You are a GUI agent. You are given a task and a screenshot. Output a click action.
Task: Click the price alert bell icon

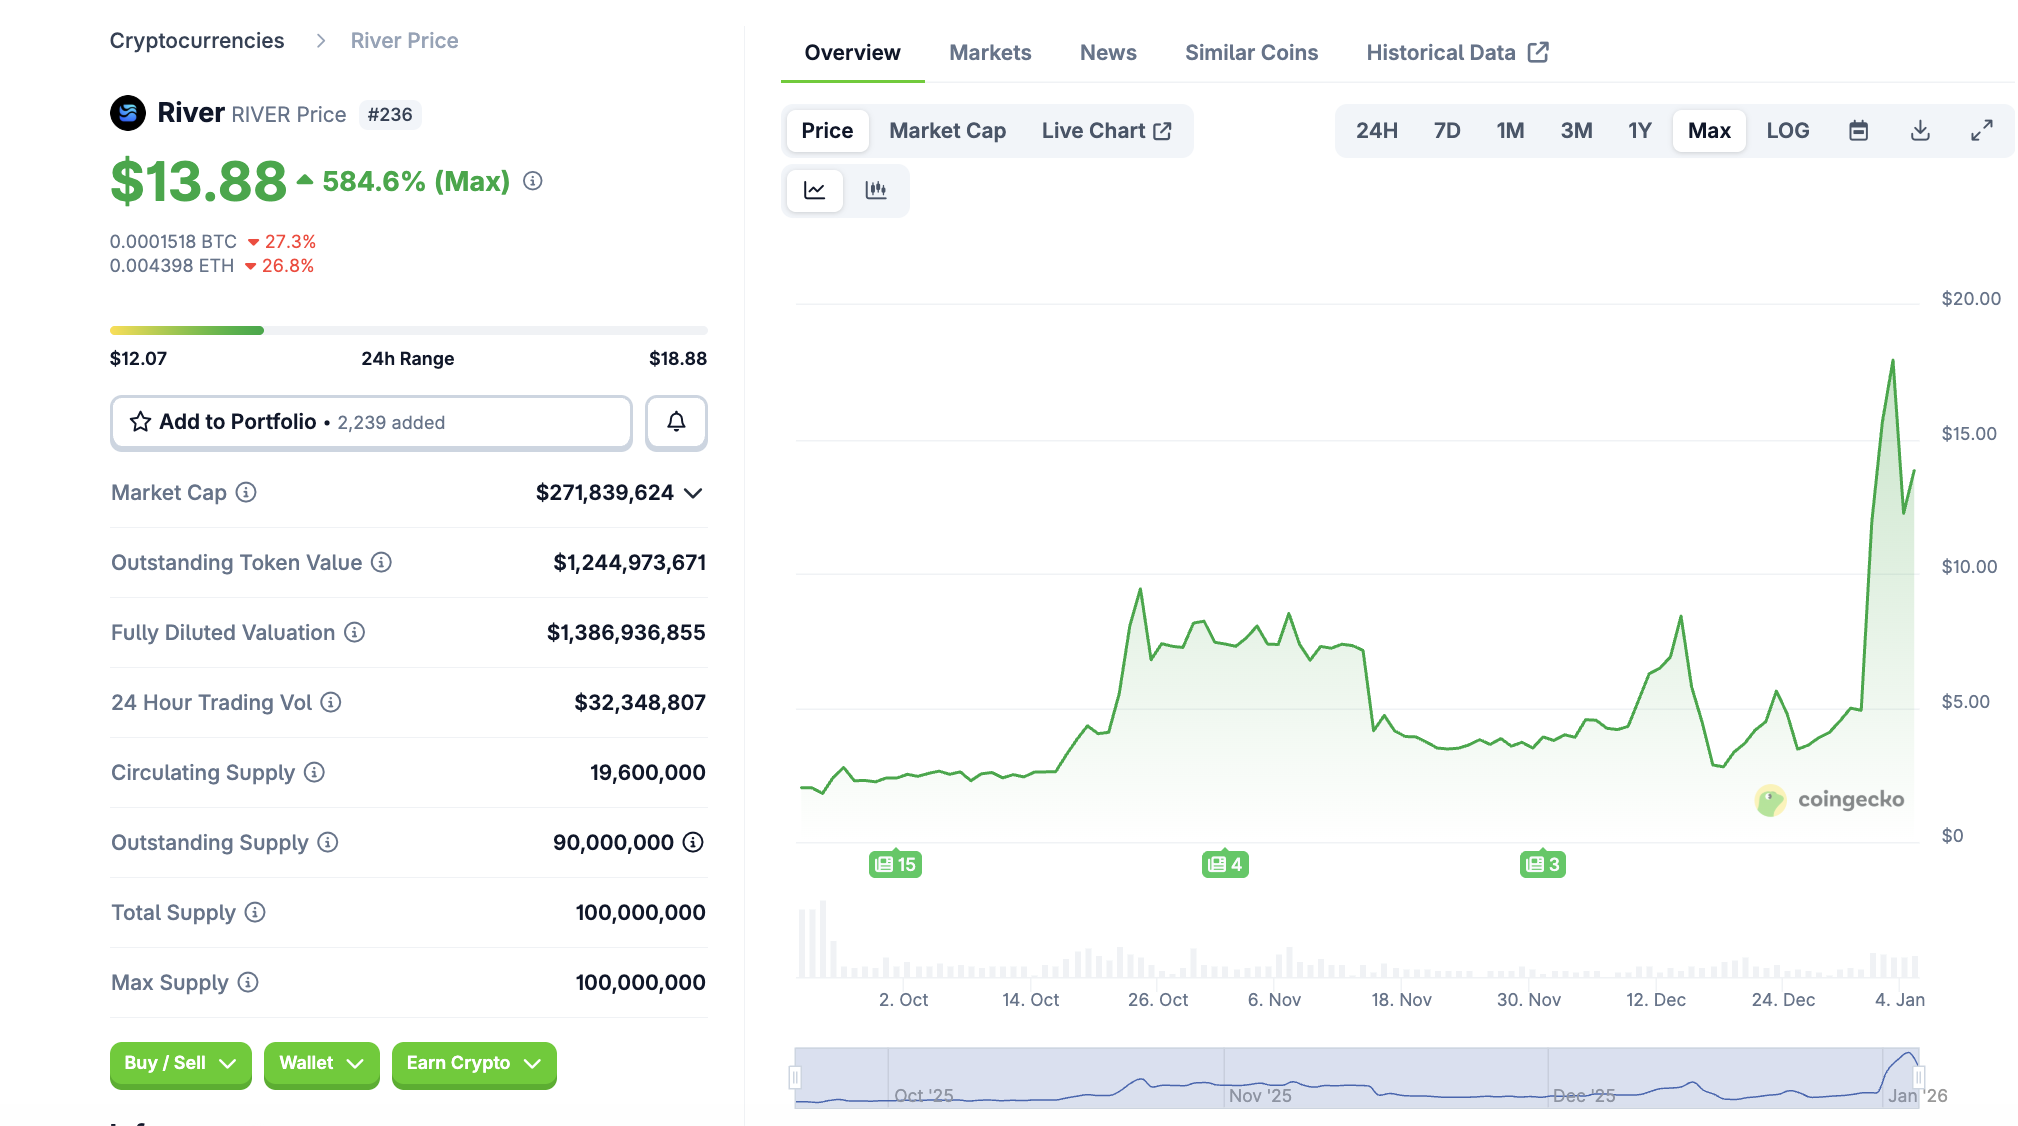coord(676,422)
